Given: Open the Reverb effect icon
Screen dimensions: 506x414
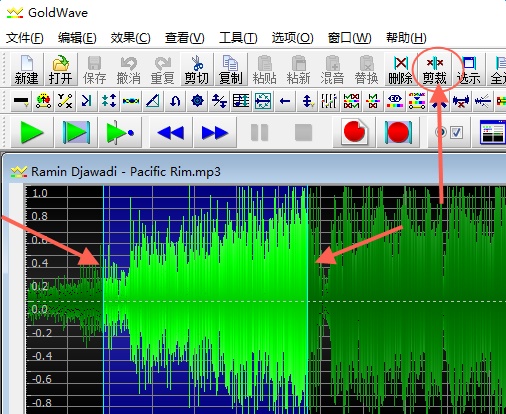Looking at the screenshot, I should click(263, 101).
